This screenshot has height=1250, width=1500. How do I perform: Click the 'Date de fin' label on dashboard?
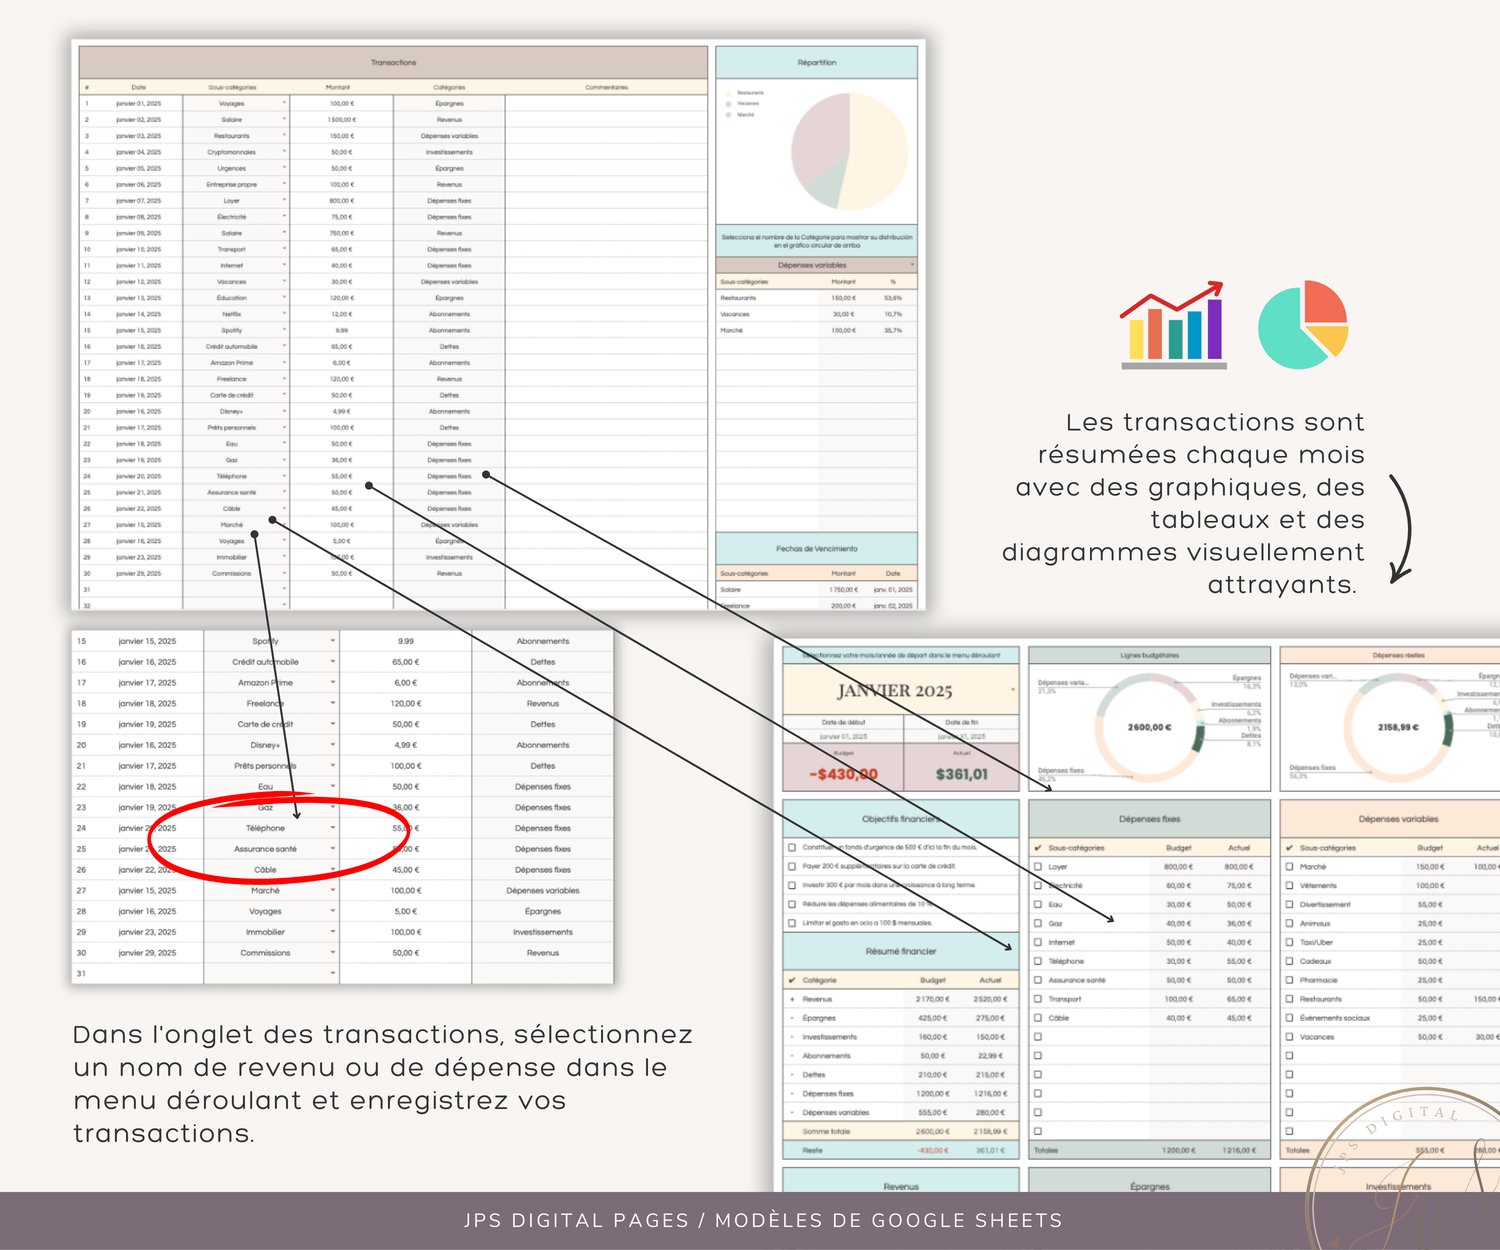tap(962, 722)
